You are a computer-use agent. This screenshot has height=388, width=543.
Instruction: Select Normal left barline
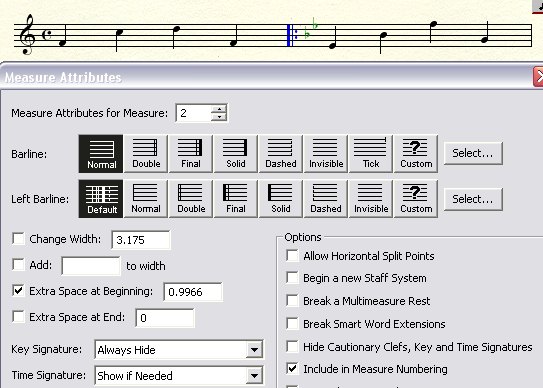pos(146,199)
